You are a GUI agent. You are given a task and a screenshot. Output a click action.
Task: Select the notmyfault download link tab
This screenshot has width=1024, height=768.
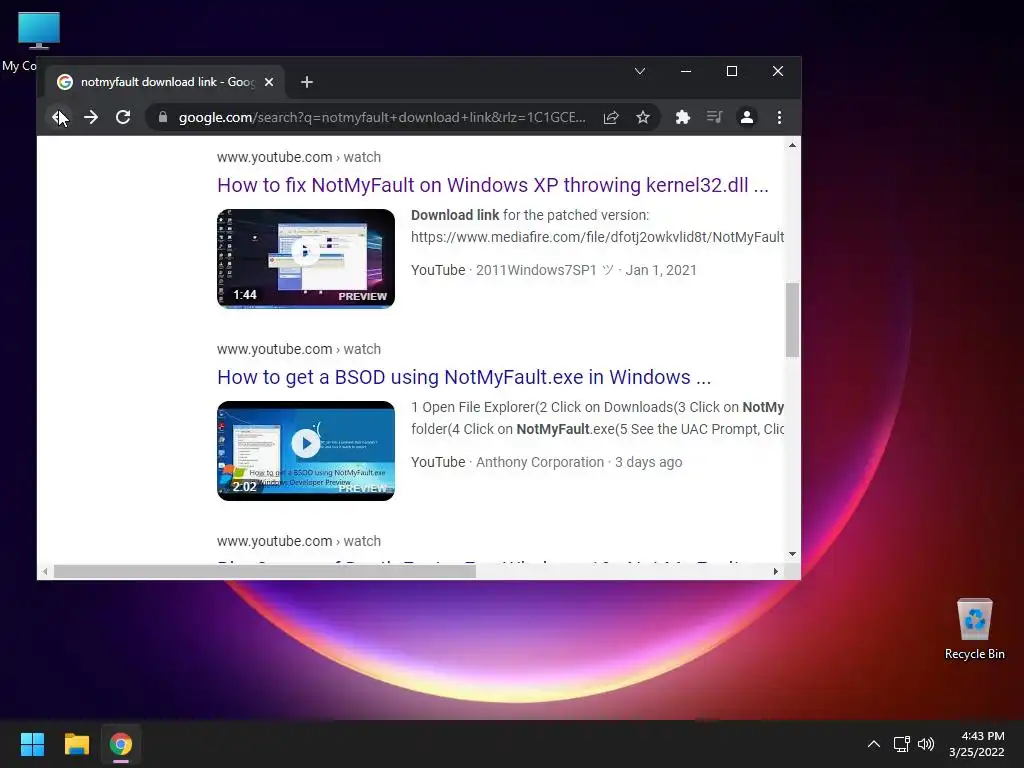click(165, 82)
